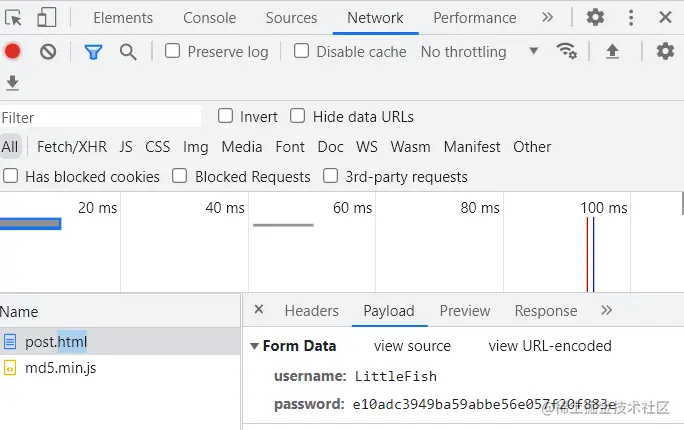Click the export HAR download arrow

tap(13, 83)
